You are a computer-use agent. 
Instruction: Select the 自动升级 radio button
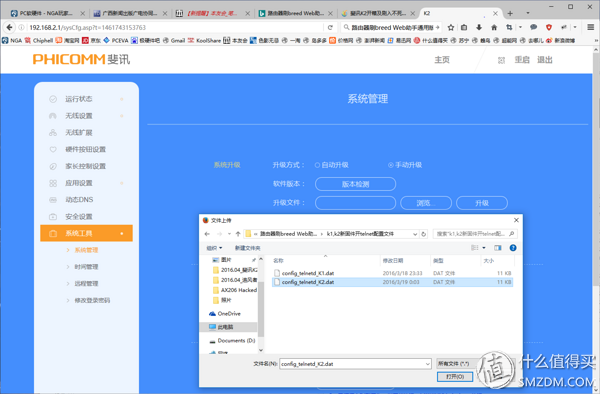tap(317, 165)
